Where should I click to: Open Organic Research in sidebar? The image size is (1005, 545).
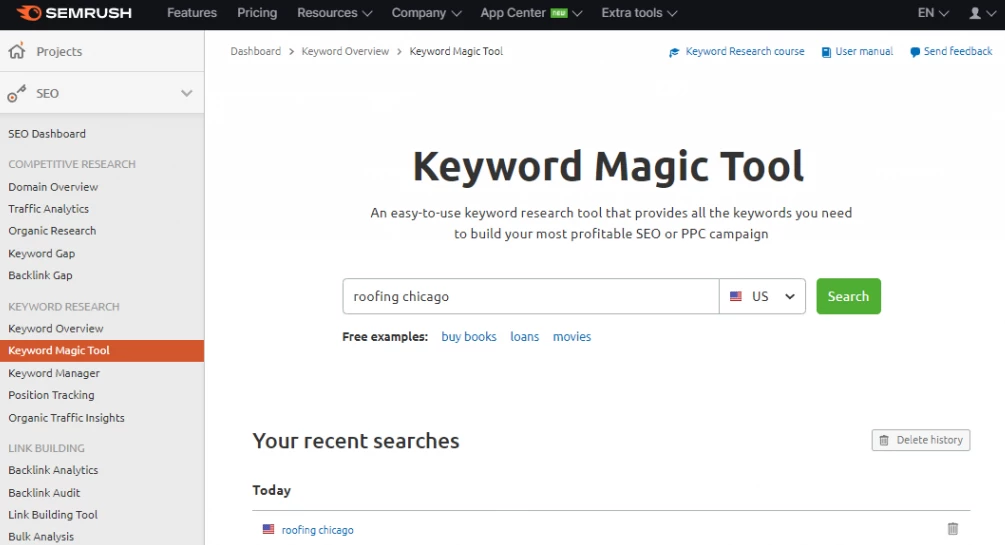[x=52, y=231]
